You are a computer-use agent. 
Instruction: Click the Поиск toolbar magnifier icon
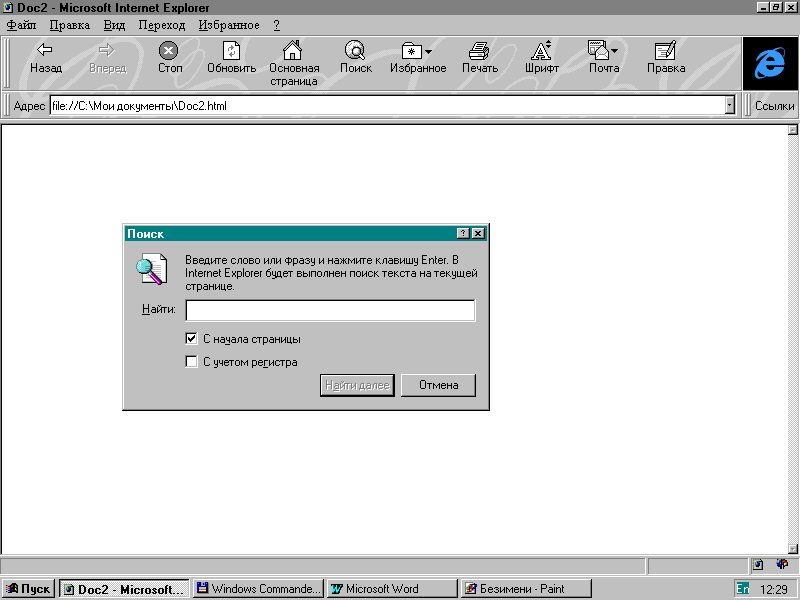coord(355,58)
